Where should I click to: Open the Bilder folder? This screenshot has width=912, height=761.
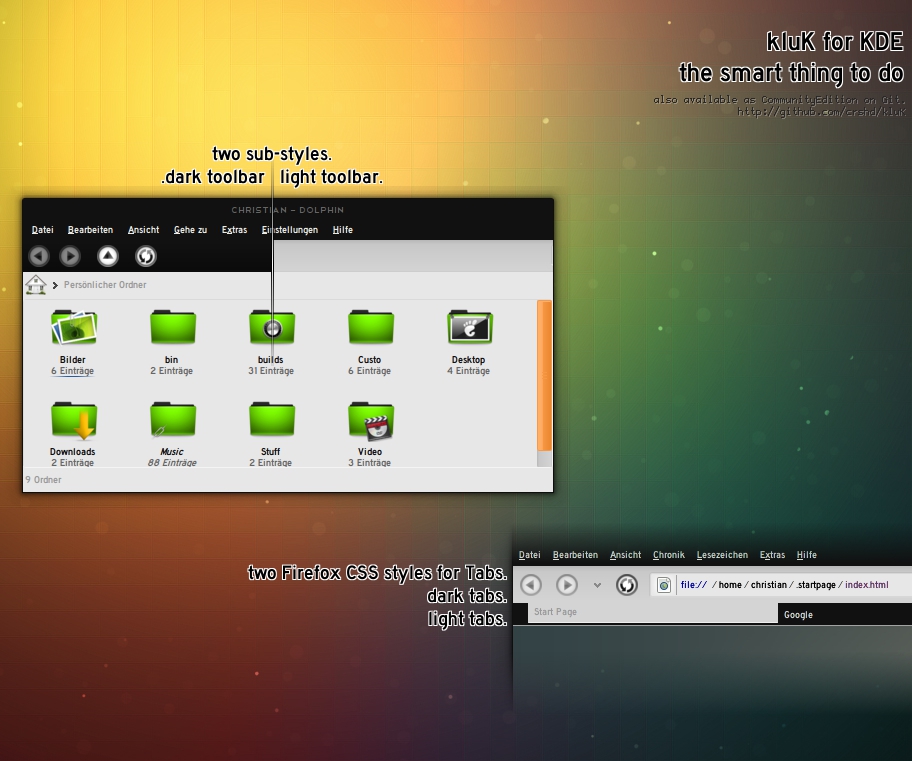tap(73, 328)
